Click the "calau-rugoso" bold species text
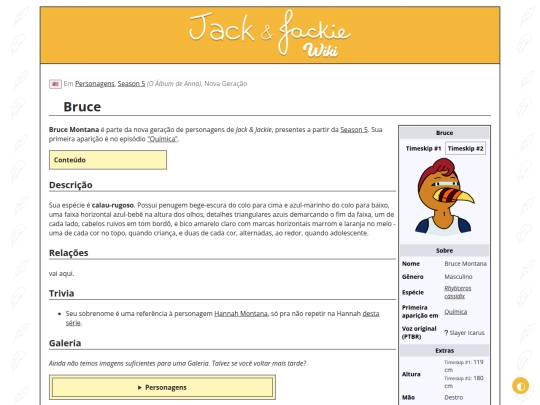 coord(113,205)
